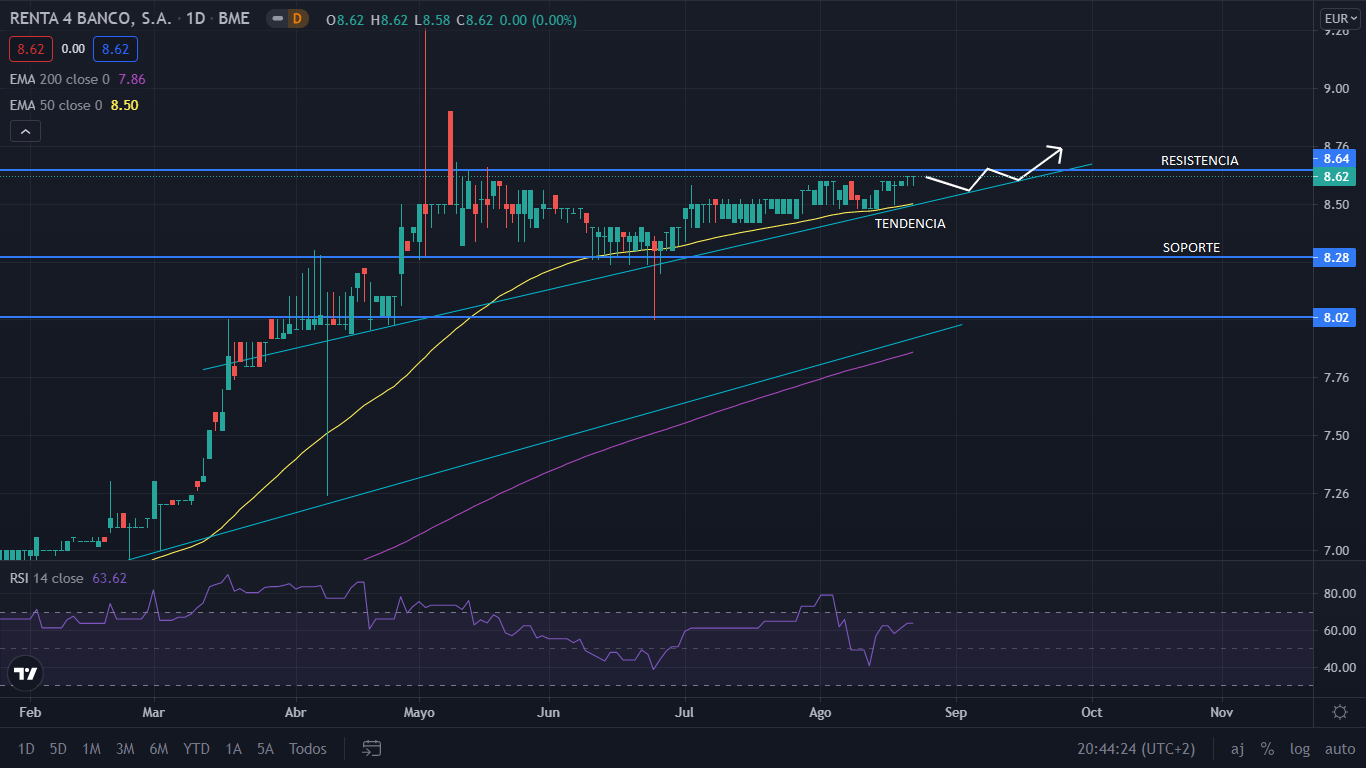Open the EUR currency dropdown
Viewport: 1366px width, 768px height.
pos(1336,18)
